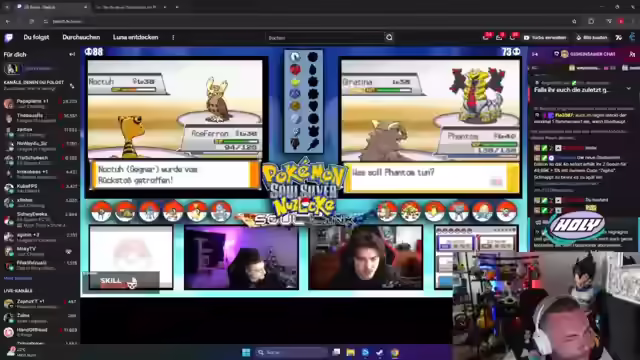Image resolution: width=640 pixels, height=360 pixels.
Task: Collapse the Für dich sidebar
Action: 72,54
